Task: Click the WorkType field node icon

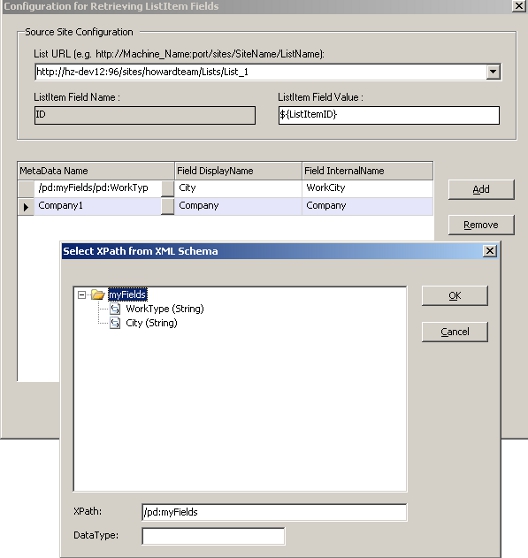Action: [x=115, y=309]
